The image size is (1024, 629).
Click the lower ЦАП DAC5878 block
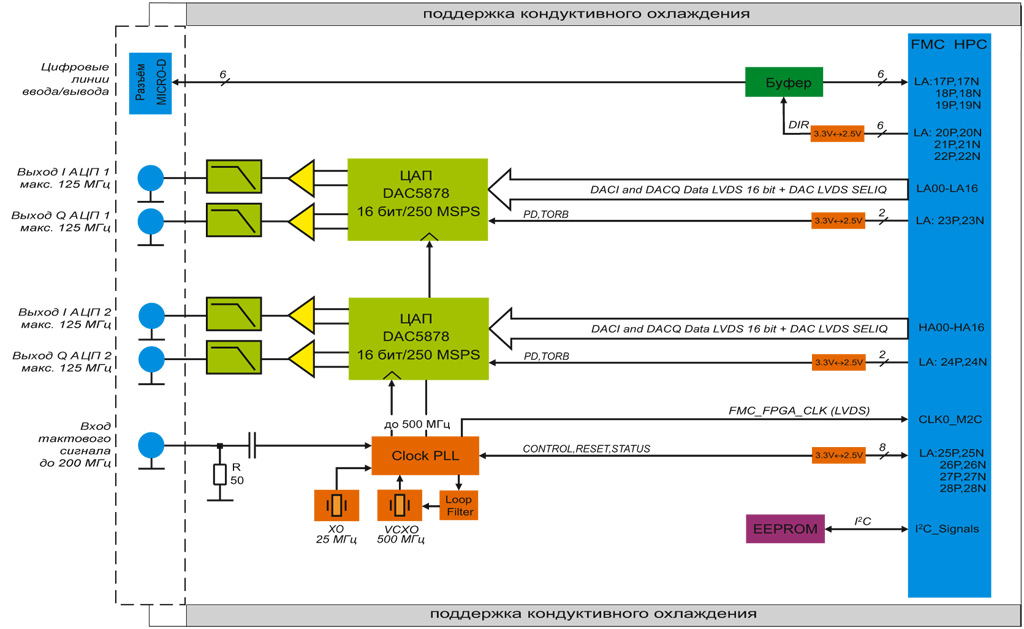(418, 338)
